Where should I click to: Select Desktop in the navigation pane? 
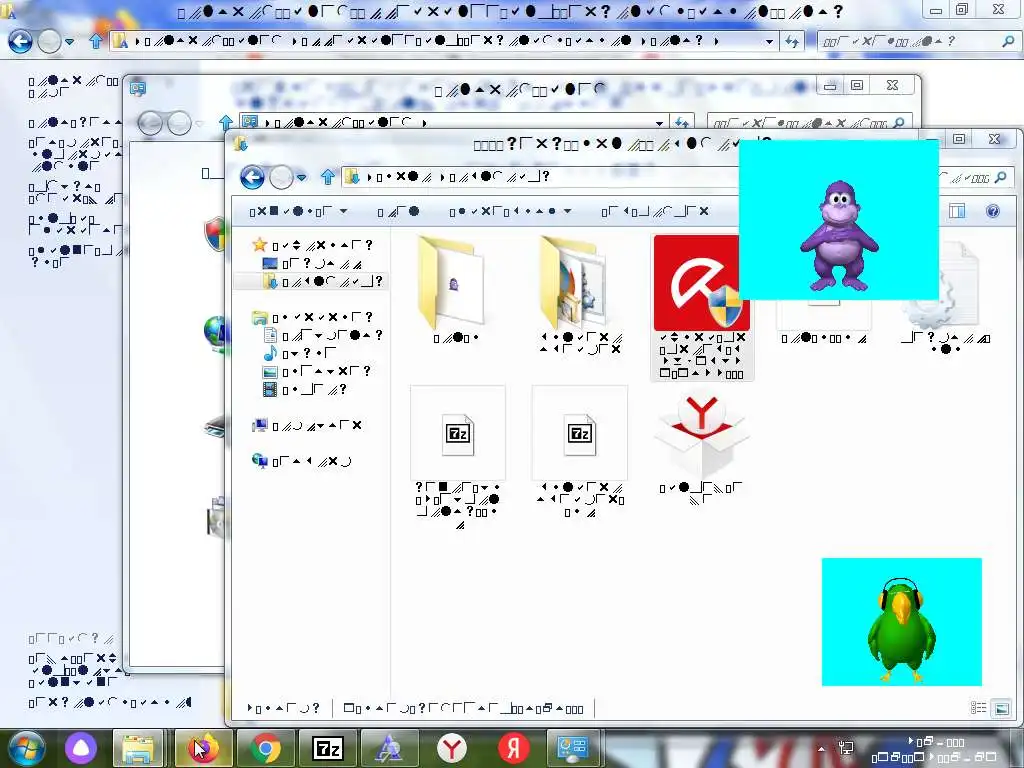click(x=312, y=263)
